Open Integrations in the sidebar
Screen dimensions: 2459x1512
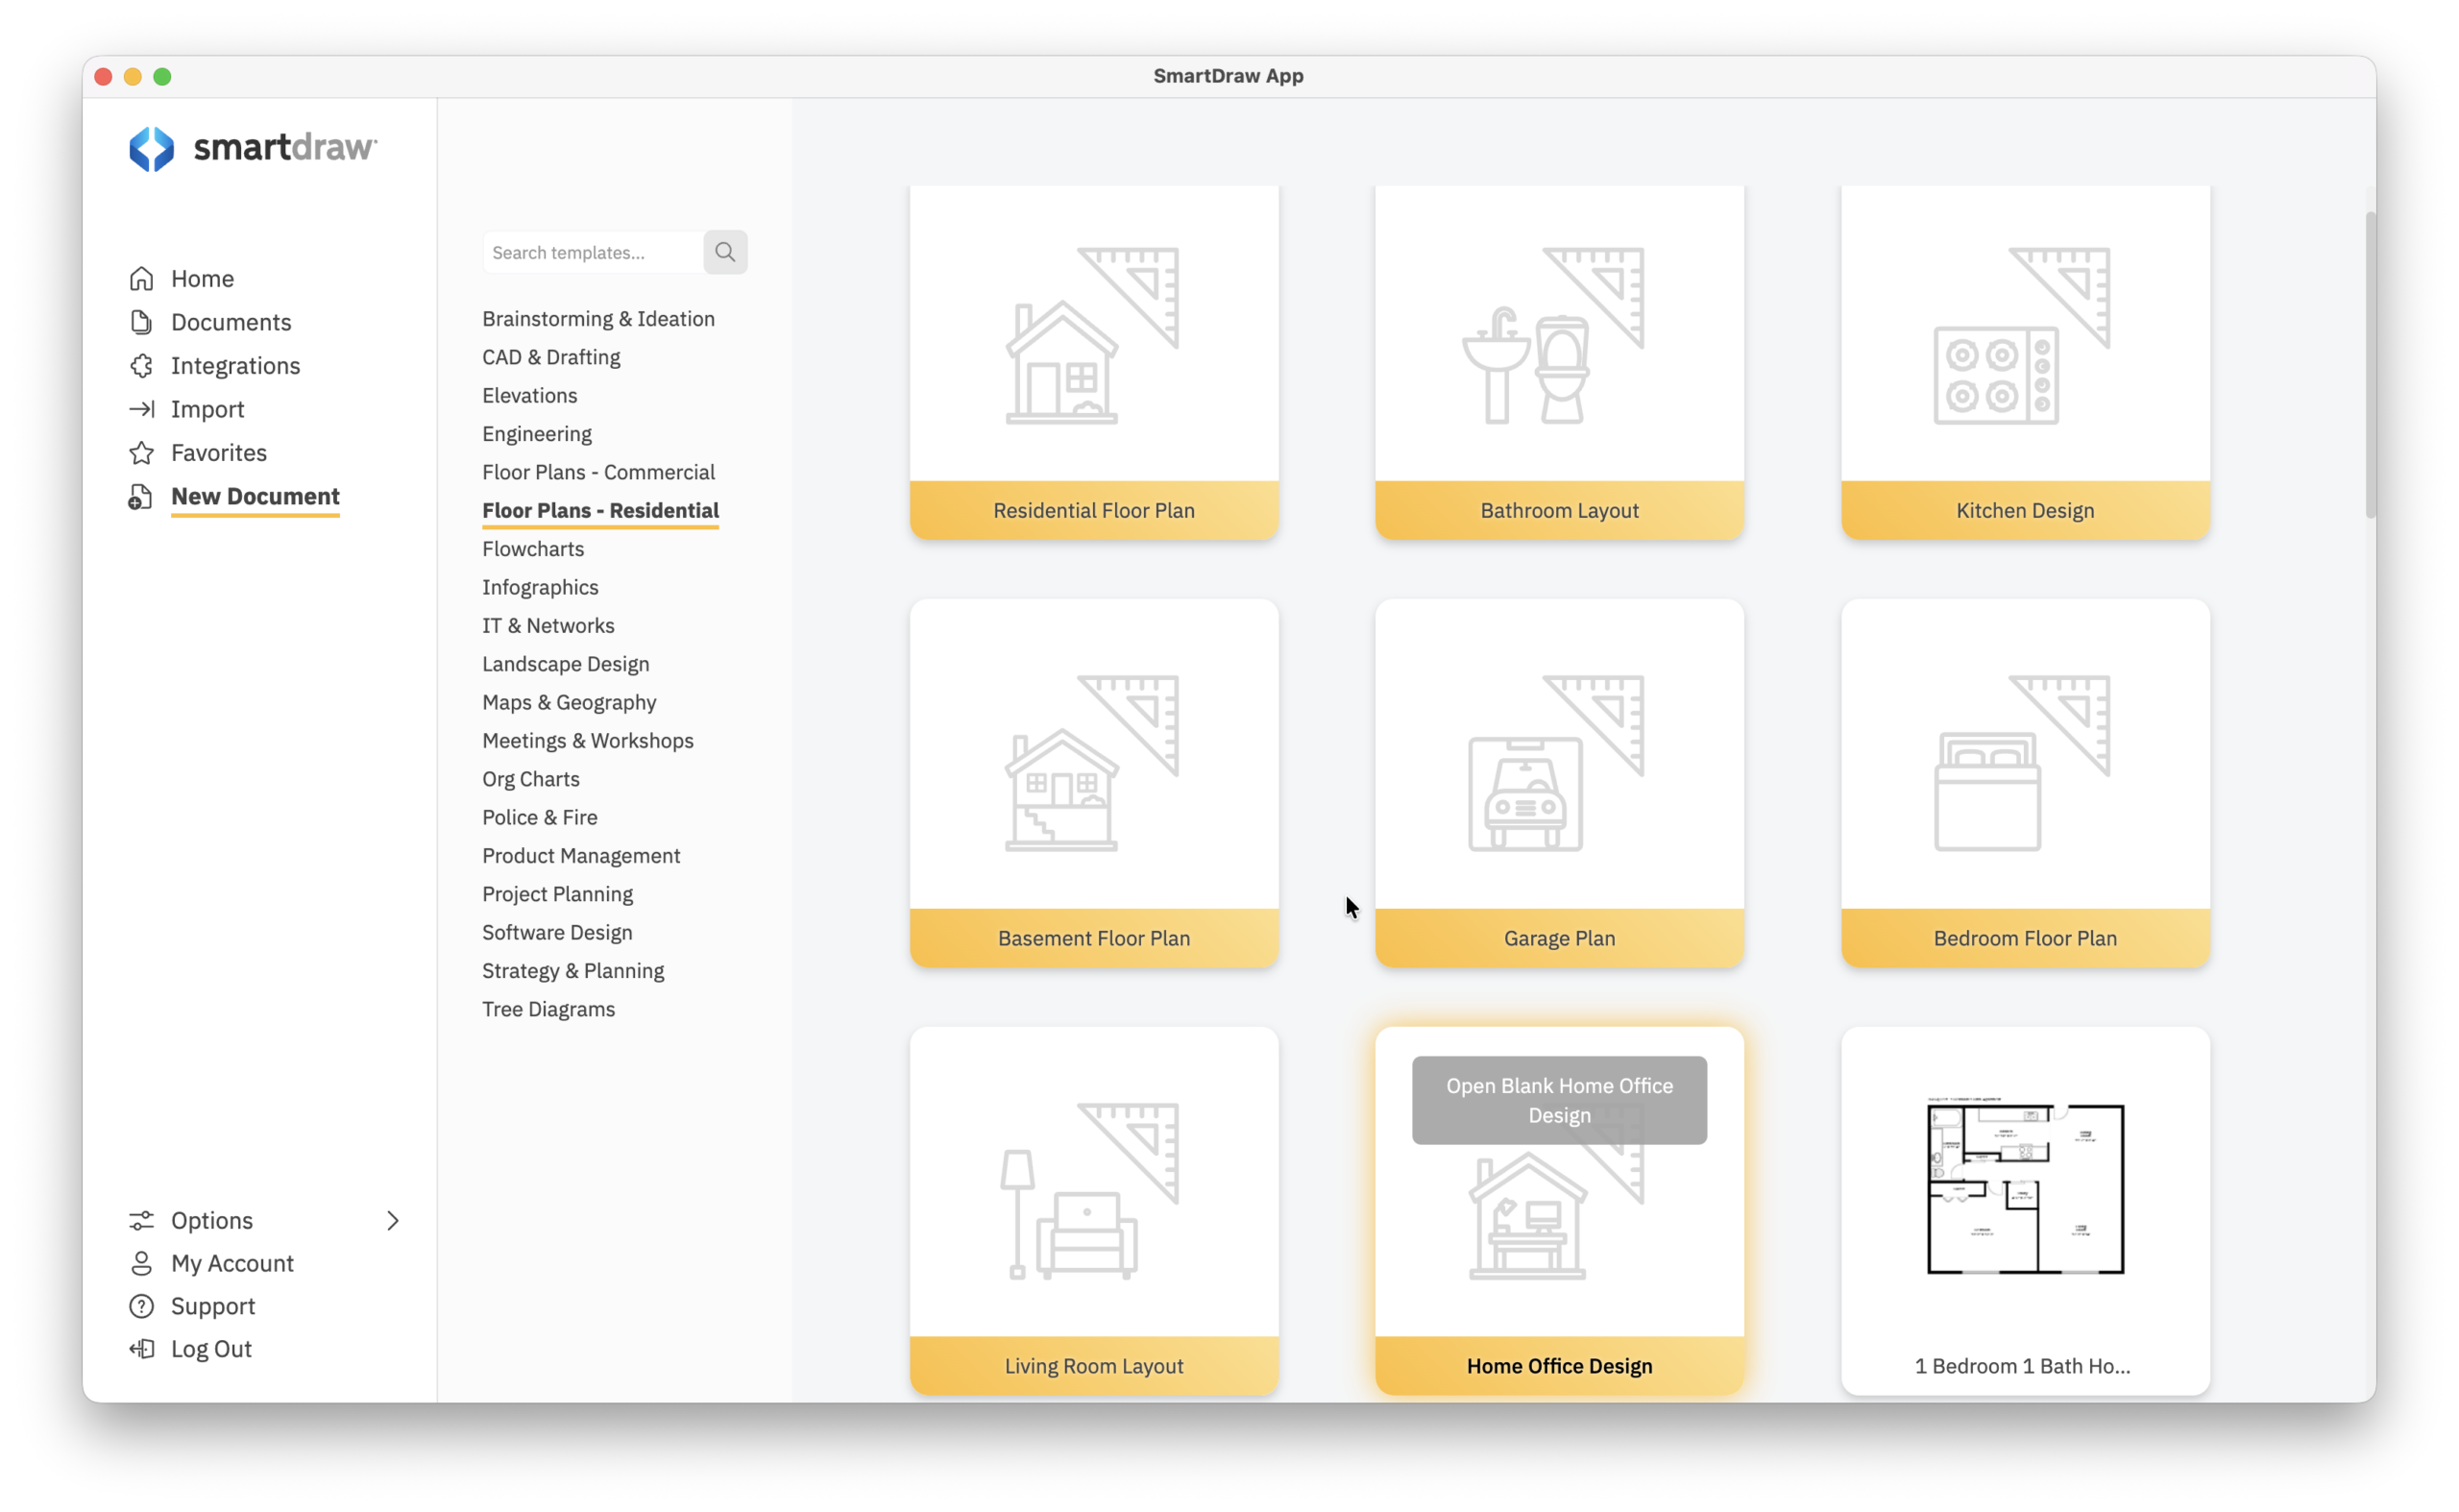[x=235, y=366]
